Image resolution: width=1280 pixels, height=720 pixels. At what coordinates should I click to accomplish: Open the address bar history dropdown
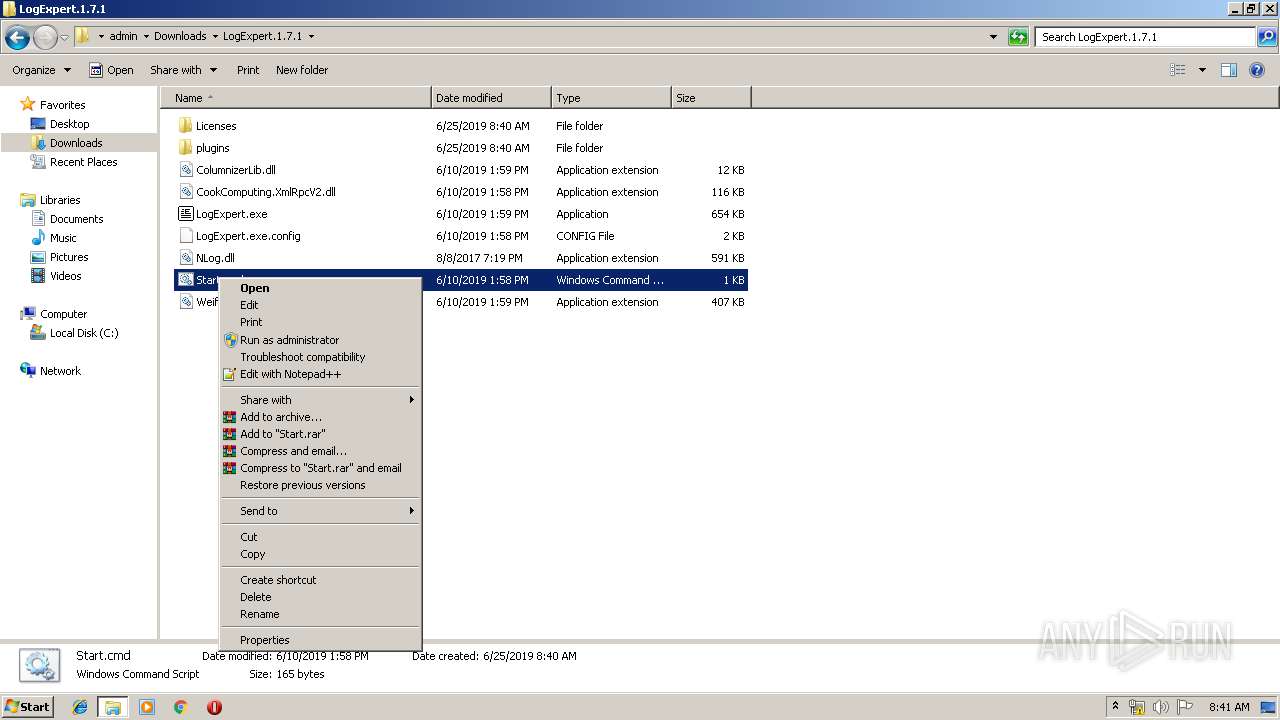993,37
